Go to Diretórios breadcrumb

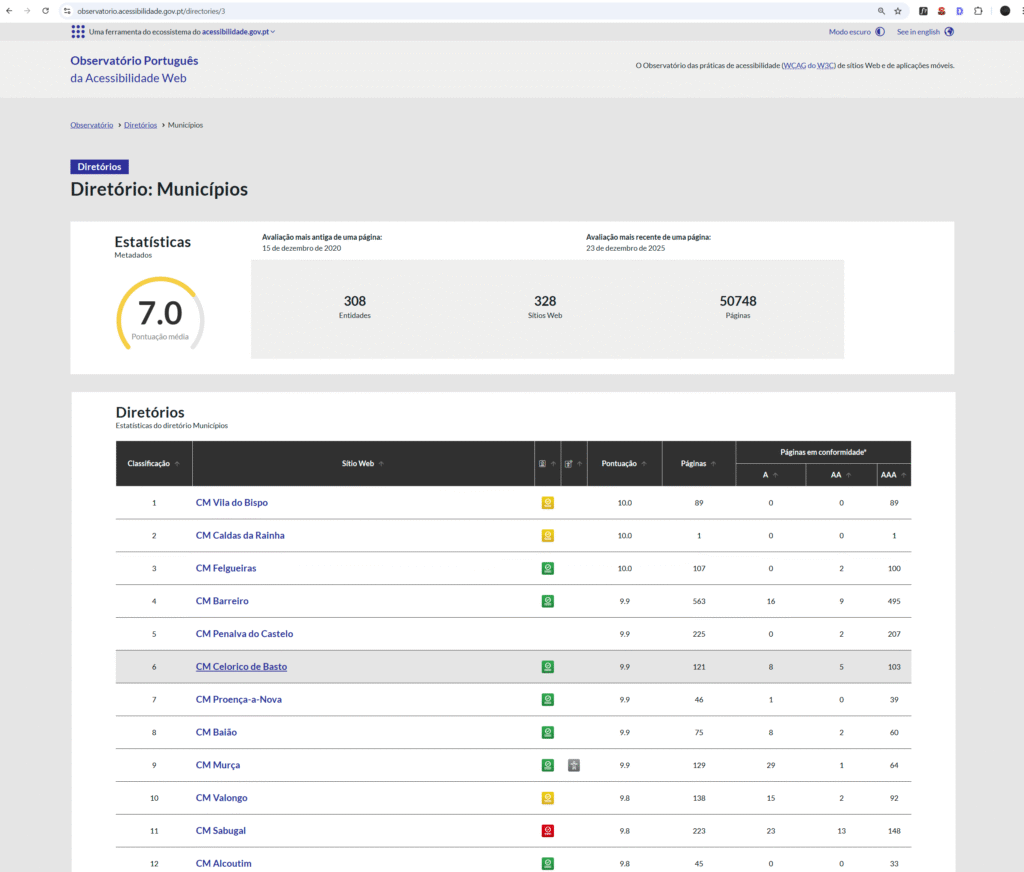[140, 125]
